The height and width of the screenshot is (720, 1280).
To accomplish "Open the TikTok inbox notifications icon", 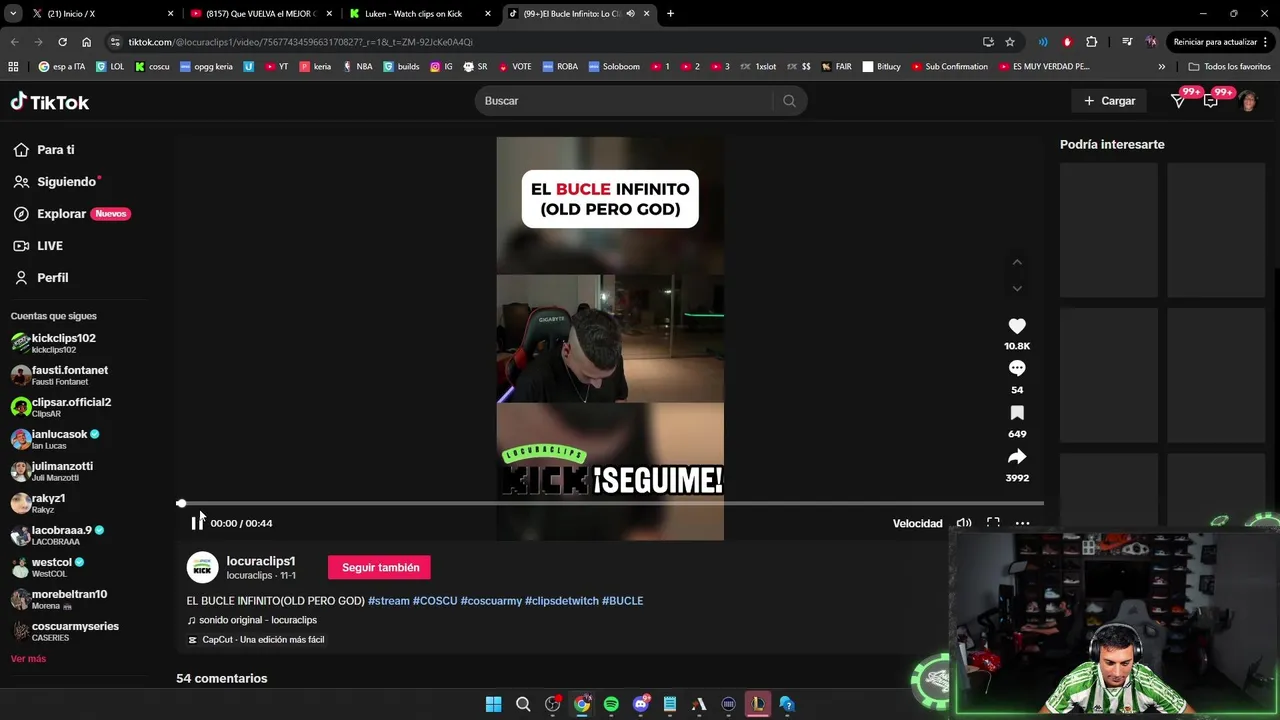I will [x=1211, y=101].
